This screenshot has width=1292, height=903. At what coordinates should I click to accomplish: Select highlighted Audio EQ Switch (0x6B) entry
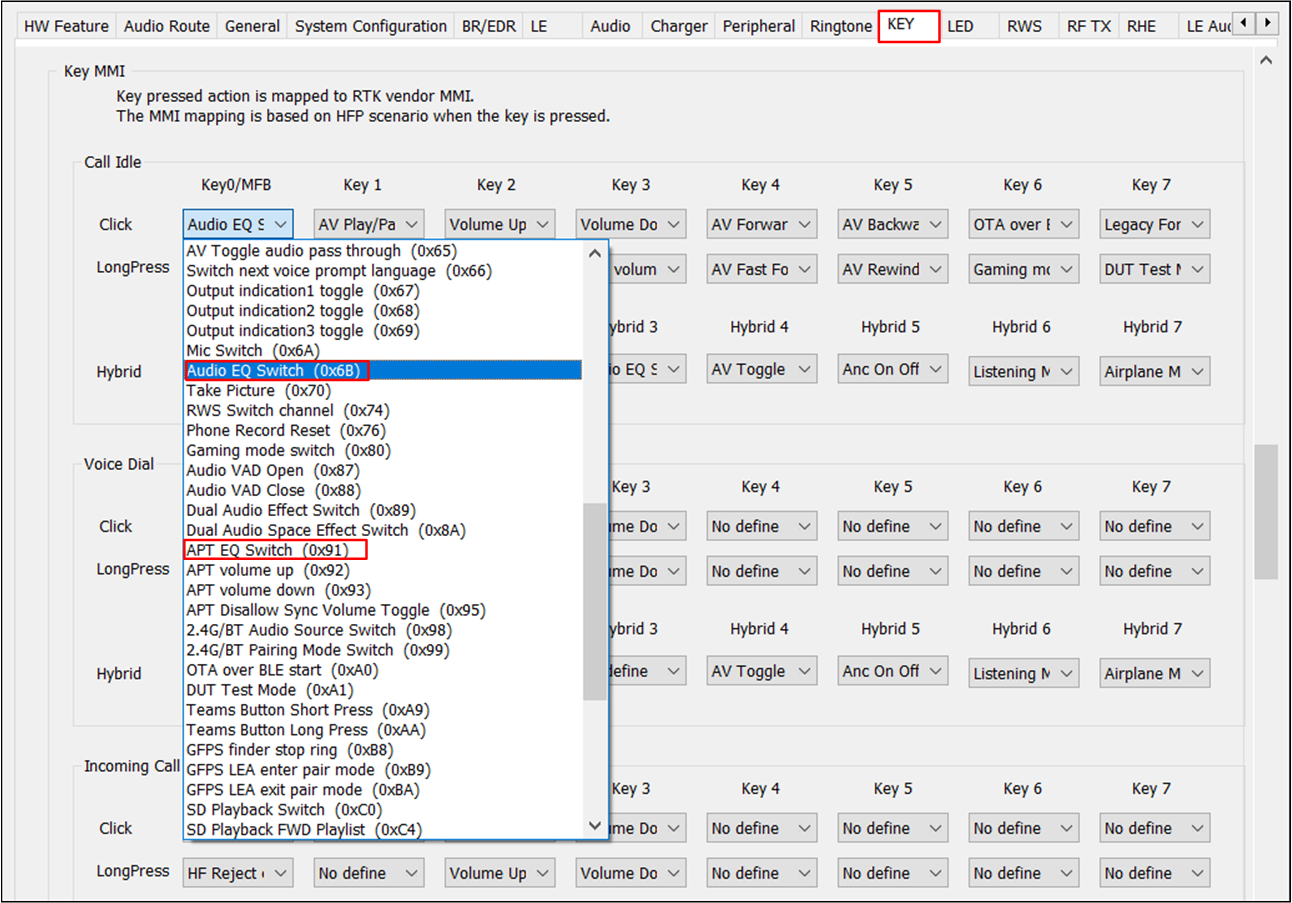[383, 371]
